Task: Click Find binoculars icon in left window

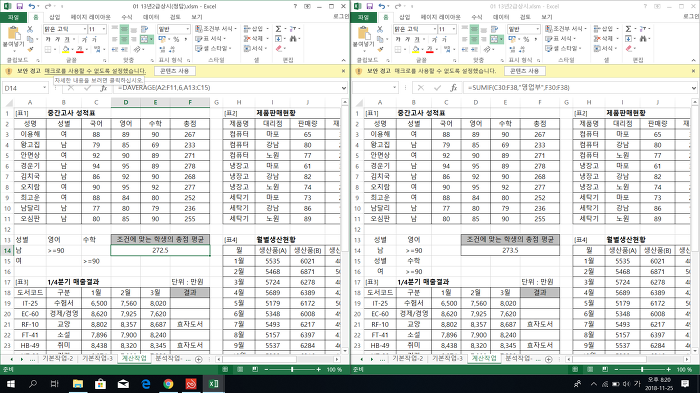Action: pos(293,39)
